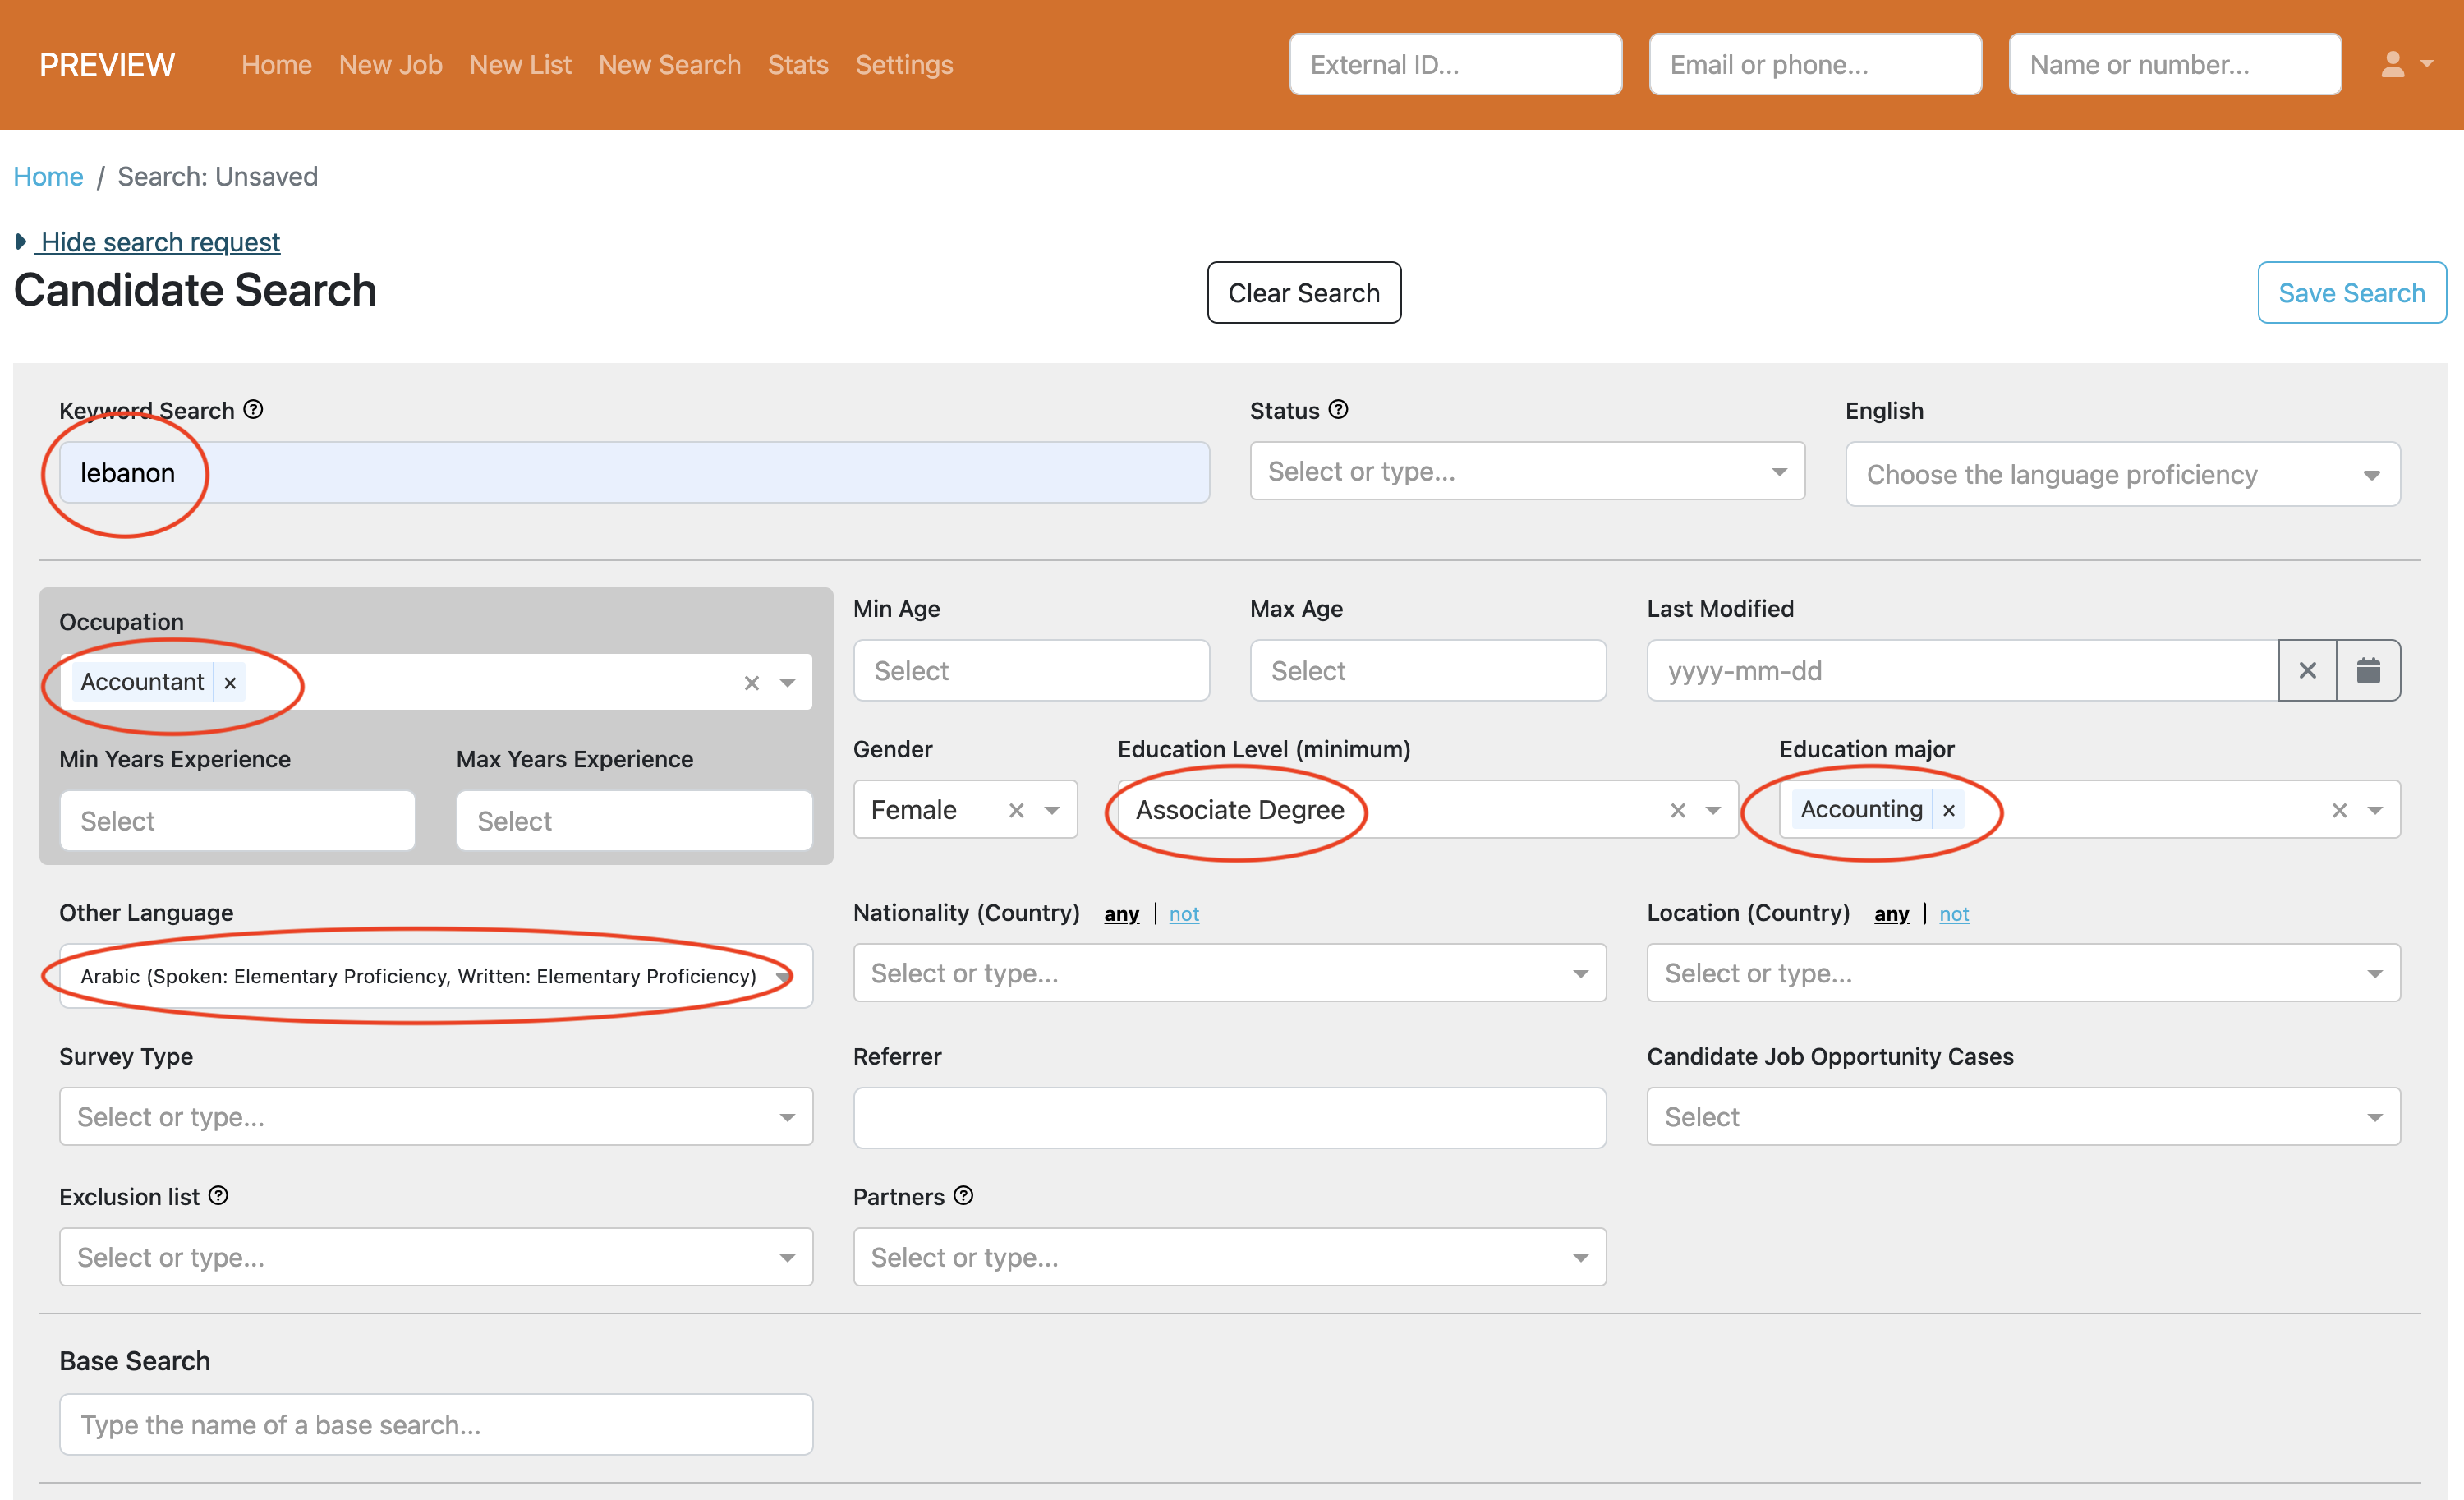Viewport: 2464px width, 1500px height.
Task: Clear the Female gender selection
Action: click(1016, 810)
